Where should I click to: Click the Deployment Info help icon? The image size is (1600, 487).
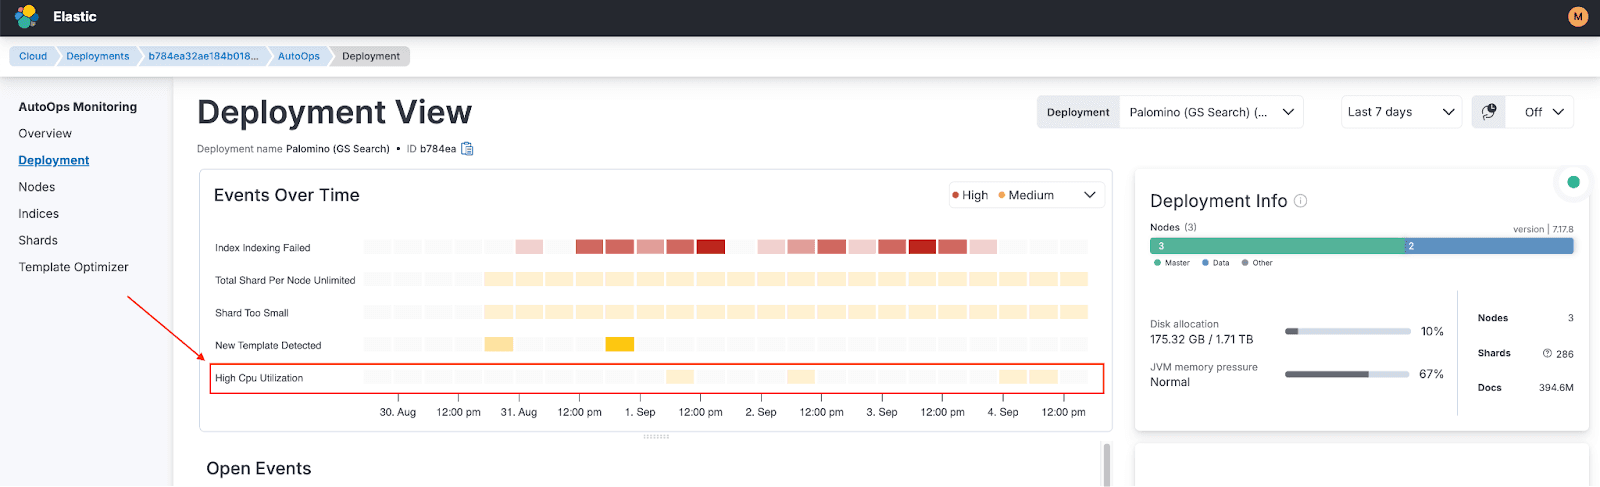click(x=1301, y=201)
